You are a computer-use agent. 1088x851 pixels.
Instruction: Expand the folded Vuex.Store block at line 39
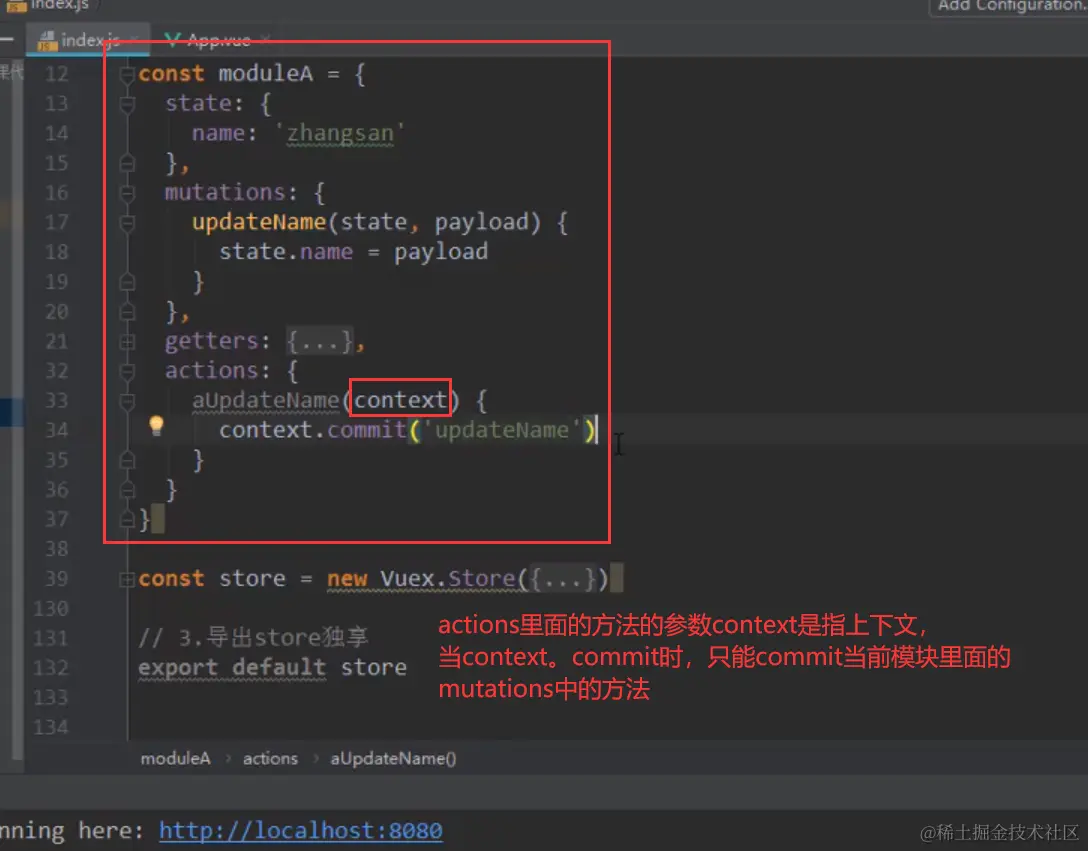[127, 578]
